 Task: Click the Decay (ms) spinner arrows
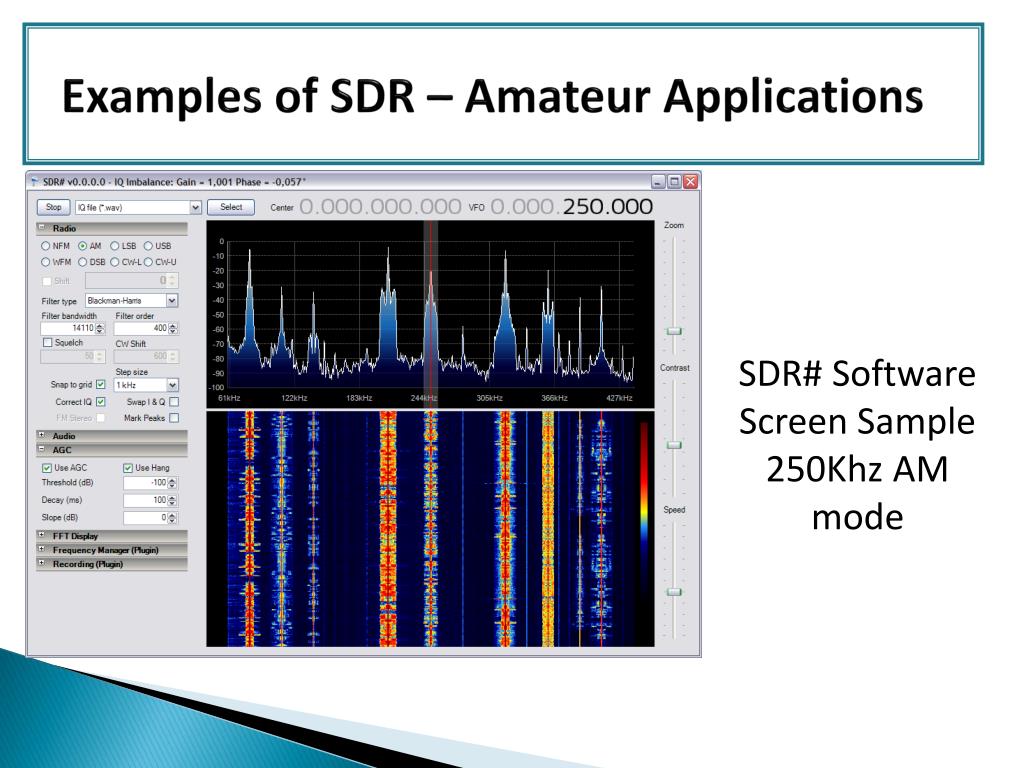(172, 500)
